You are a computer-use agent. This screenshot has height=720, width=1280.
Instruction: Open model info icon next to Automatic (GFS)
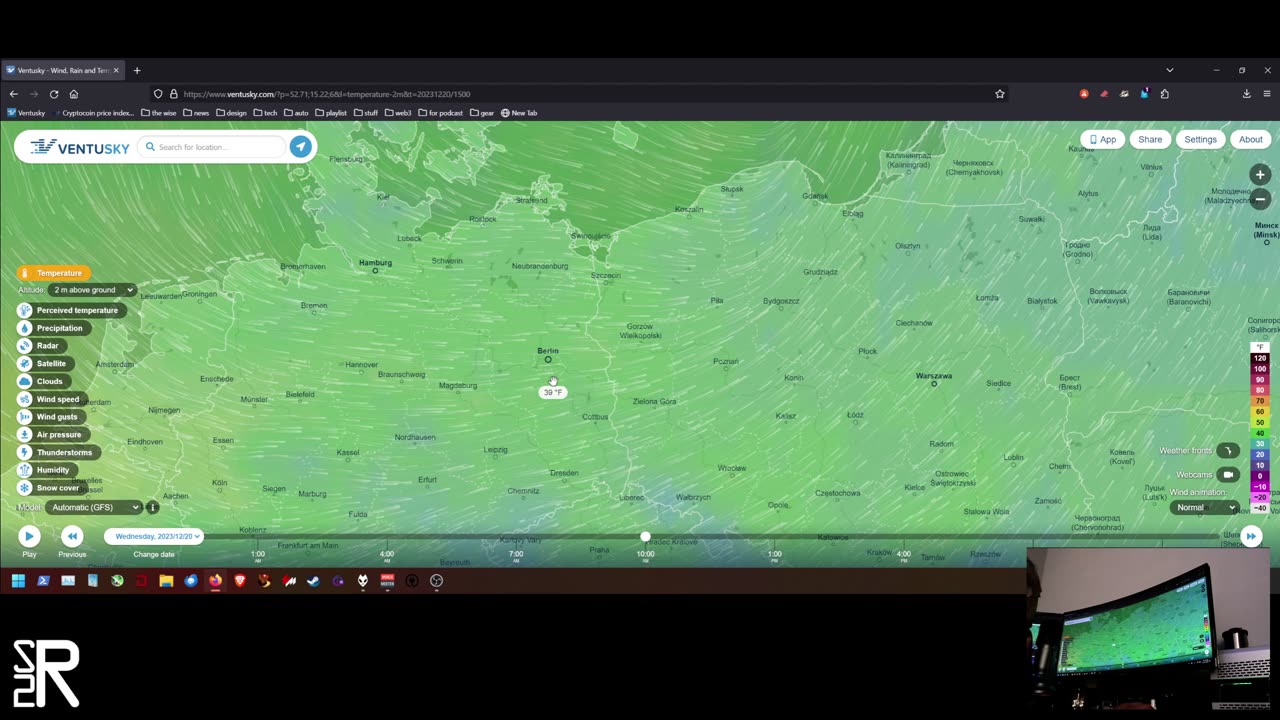[x=152, y=507]
